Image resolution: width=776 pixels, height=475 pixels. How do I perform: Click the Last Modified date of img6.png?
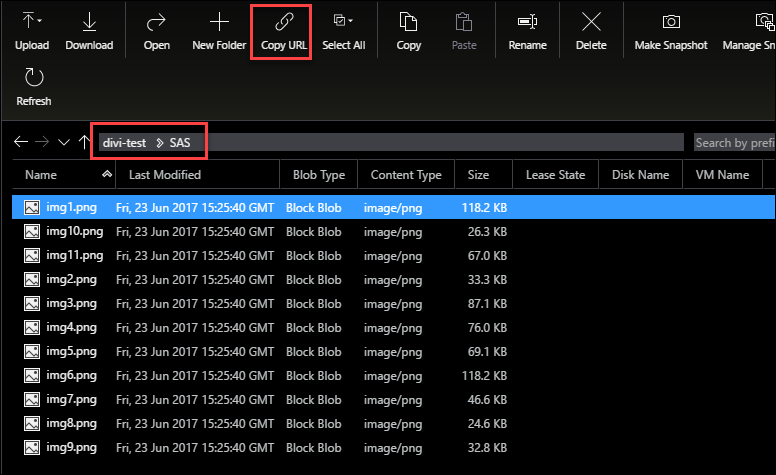(x=195, y=376)
